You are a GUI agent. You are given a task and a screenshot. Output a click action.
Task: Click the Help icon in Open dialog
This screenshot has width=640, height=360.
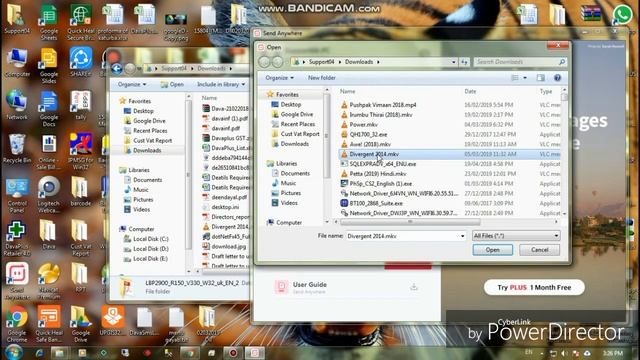(557, 78)
